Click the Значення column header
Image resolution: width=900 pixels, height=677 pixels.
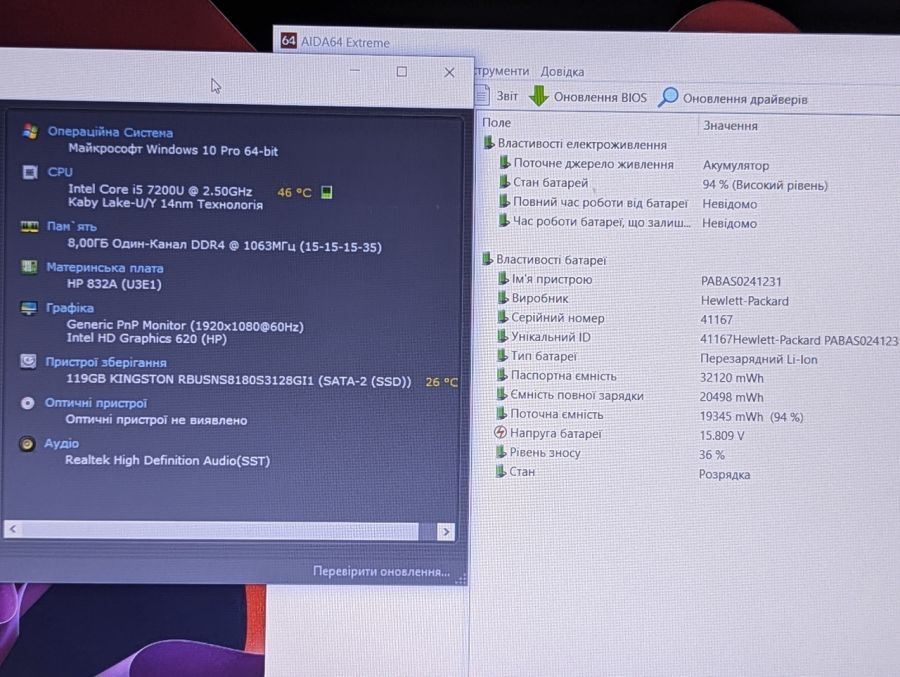pos(731,125)
